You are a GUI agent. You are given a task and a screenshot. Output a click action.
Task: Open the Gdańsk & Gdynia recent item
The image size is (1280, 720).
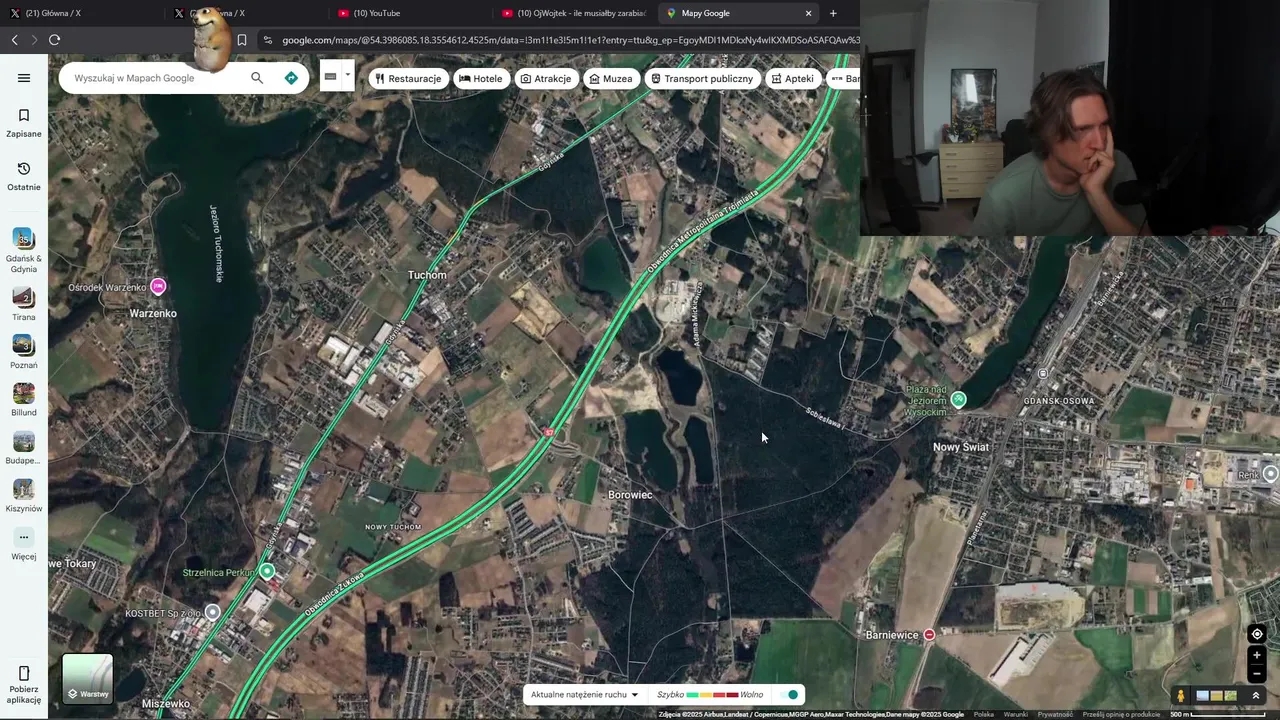[24, 251]
